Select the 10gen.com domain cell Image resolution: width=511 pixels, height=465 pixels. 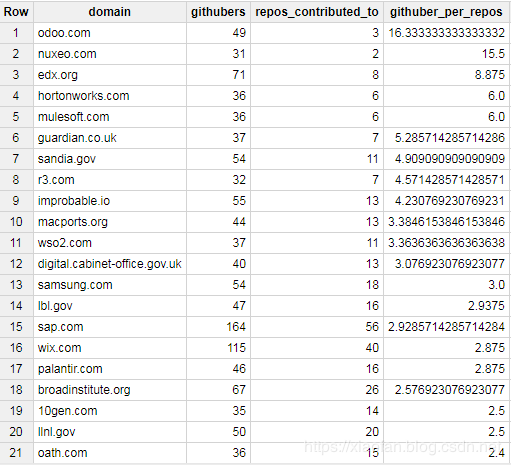[x=110, y=411]
